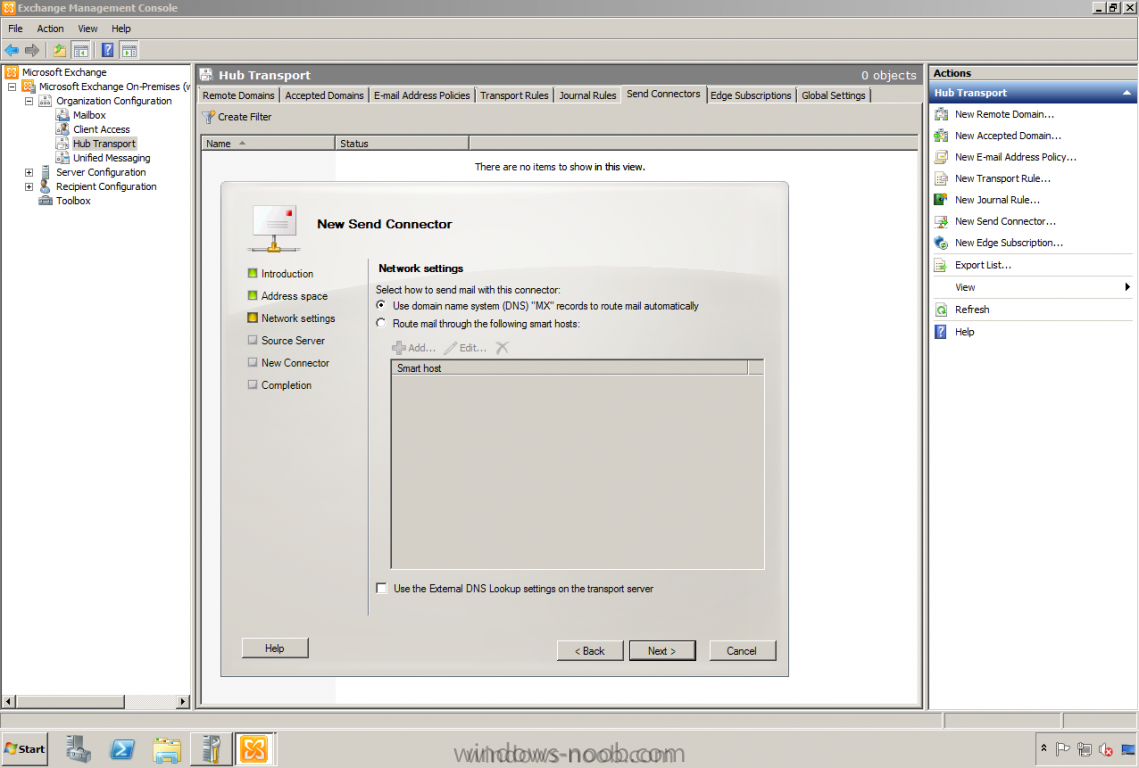
Task: Select the Hub Transport tree node
Action: pos(104,144)
